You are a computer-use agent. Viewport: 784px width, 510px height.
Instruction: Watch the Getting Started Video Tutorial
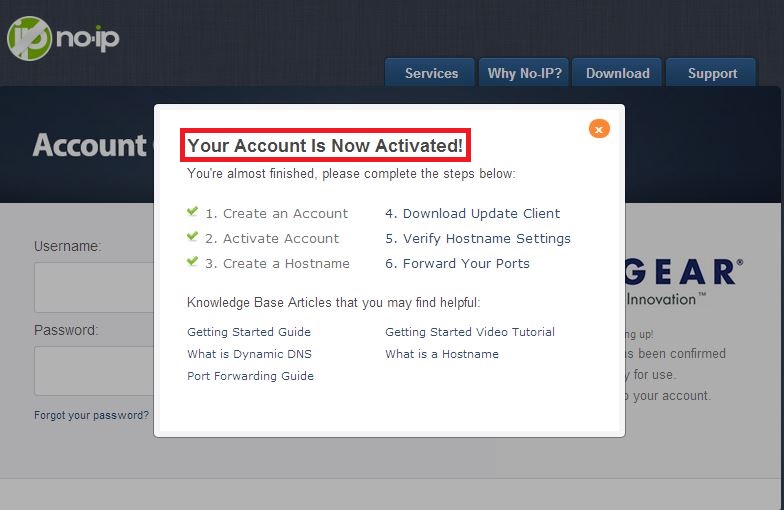click(x=469, y=332)
